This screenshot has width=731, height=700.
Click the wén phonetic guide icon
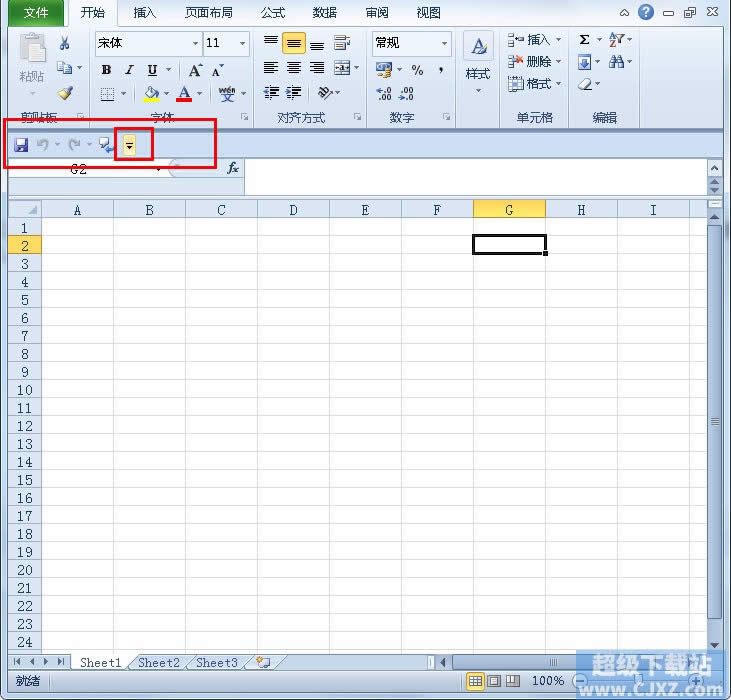(x=227, y=94)
